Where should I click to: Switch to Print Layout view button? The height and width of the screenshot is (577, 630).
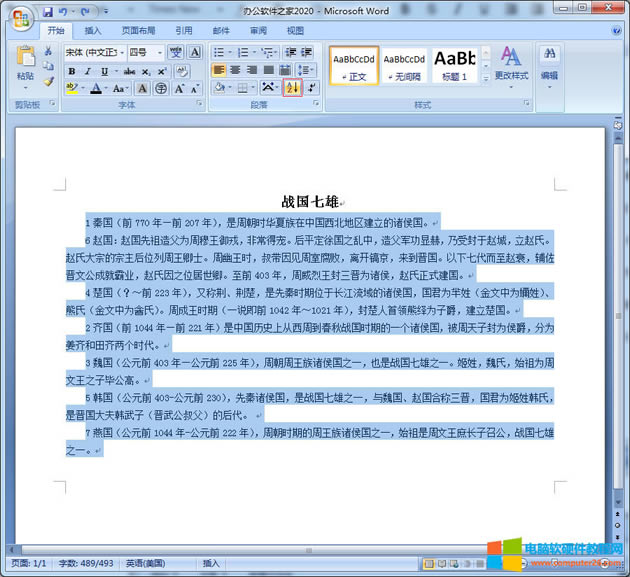pos(429,564)
